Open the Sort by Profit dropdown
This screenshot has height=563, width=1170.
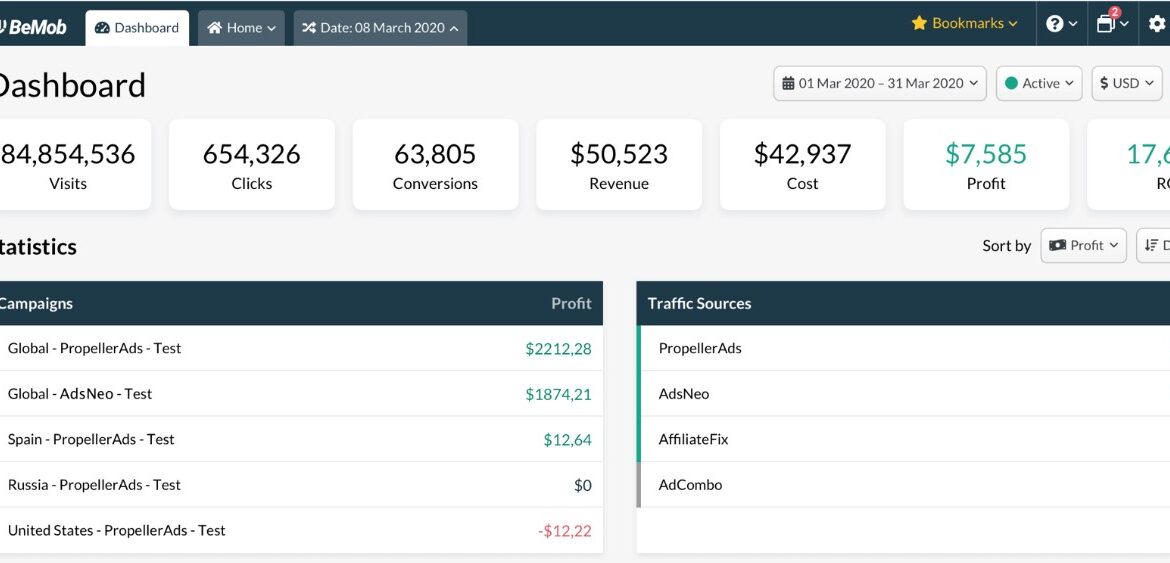tap(1083, 245)
